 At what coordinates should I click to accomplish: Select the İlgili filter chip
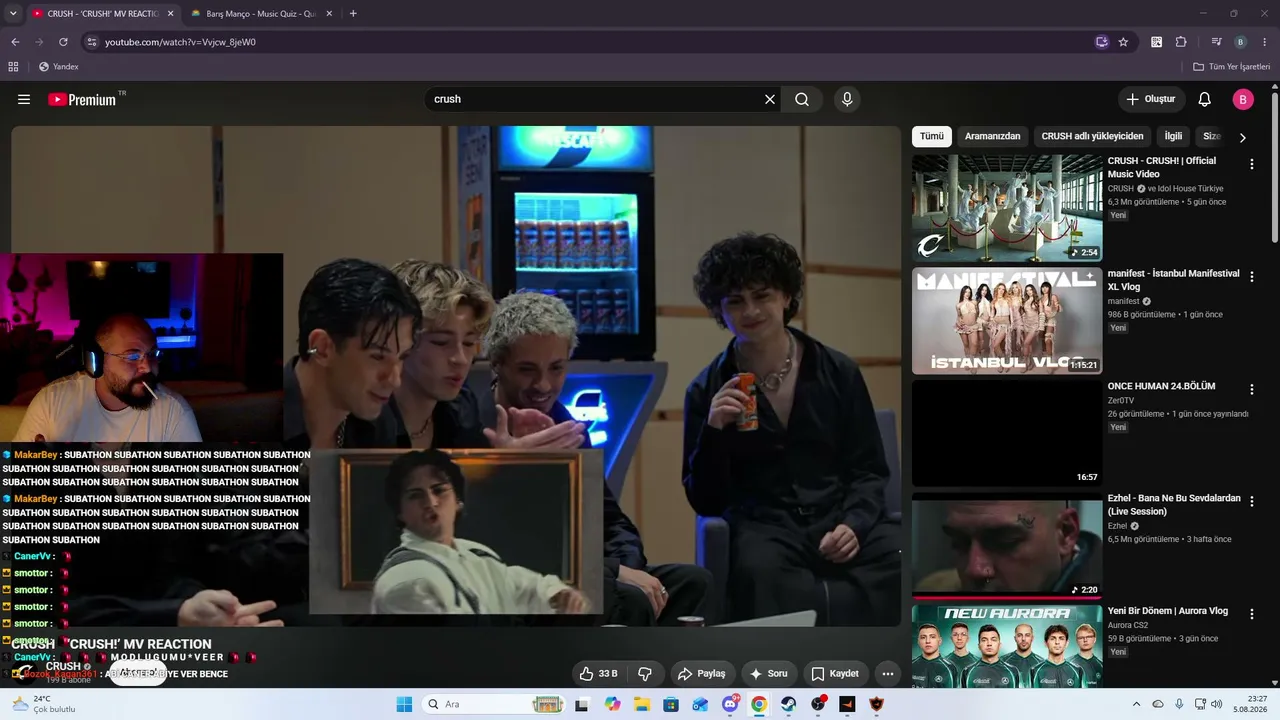click(1173, 136)
